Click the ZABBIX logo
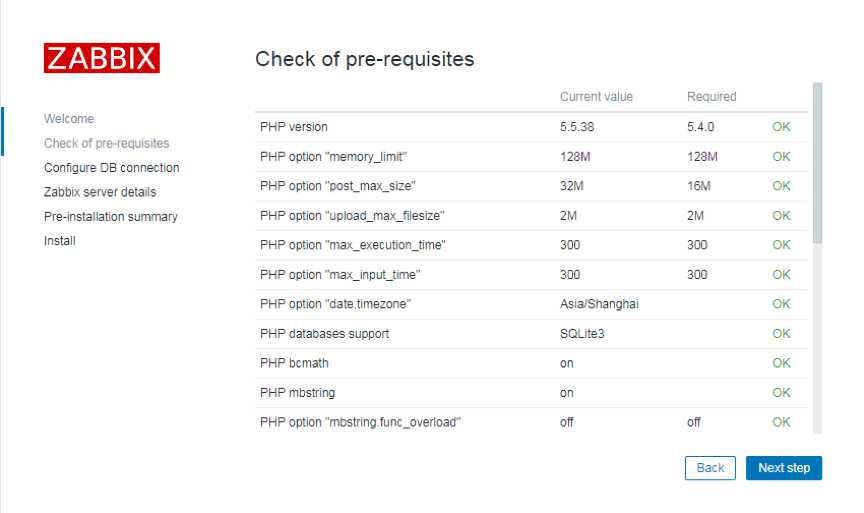 (102, 58)
